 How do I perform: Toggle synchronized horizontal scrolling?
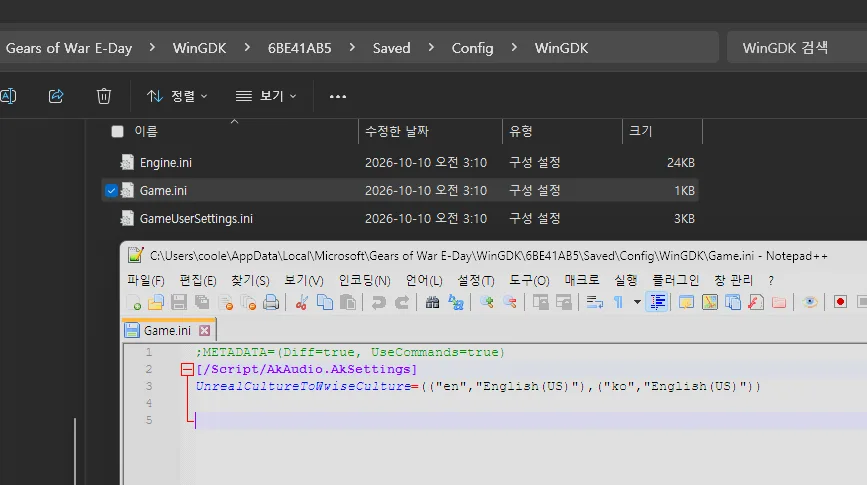563,303
